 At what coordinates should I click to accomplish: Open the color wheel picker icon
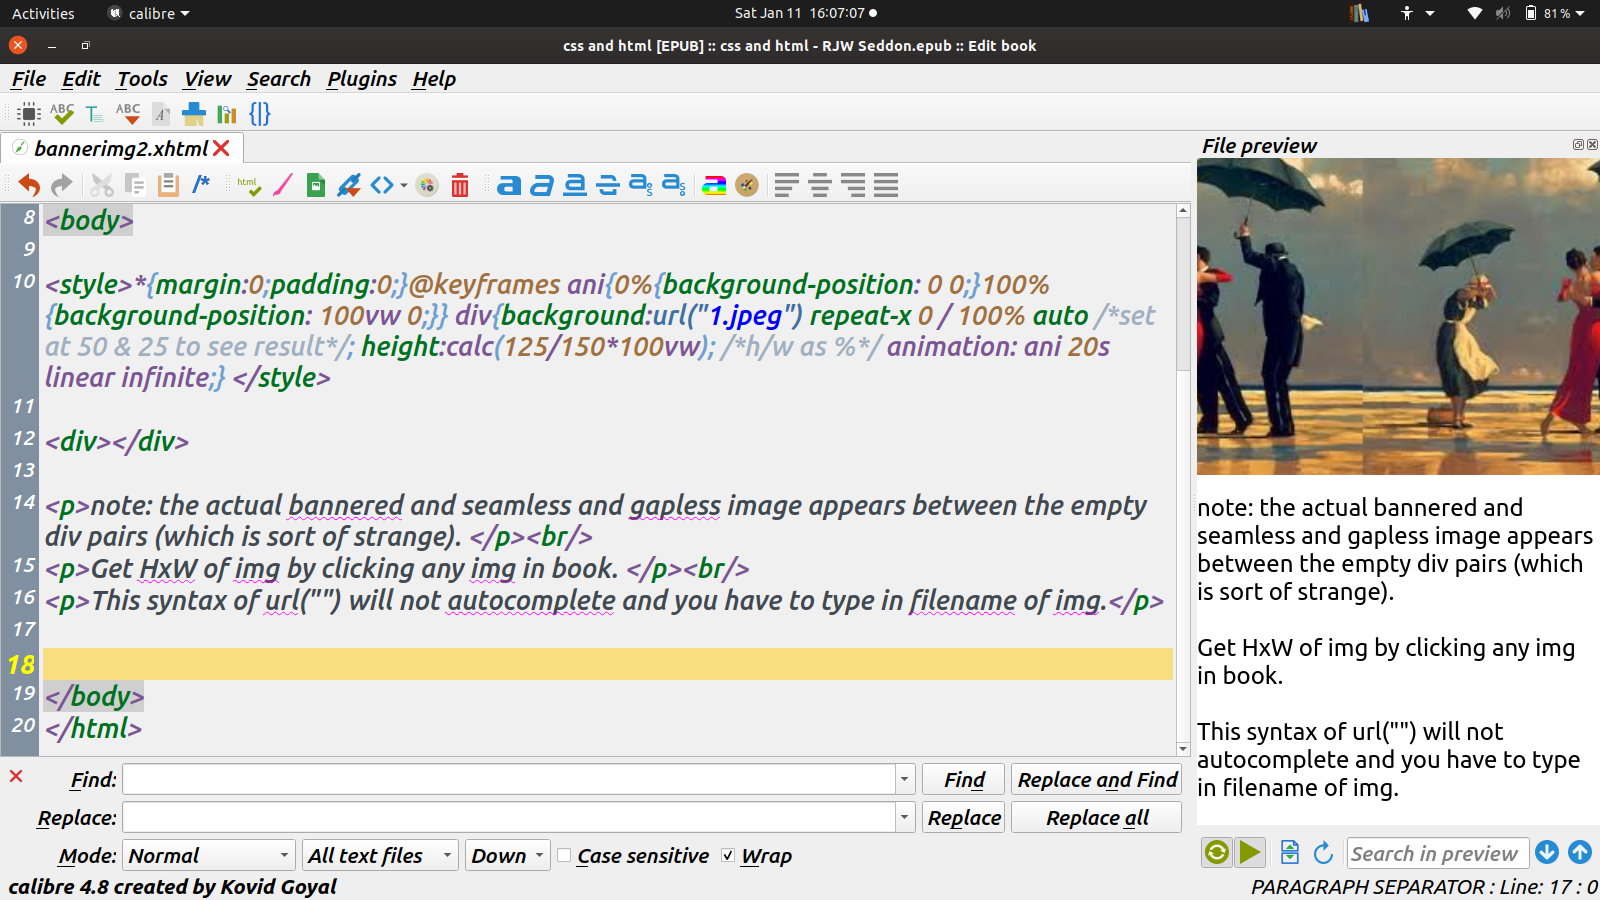coord(427,185)
